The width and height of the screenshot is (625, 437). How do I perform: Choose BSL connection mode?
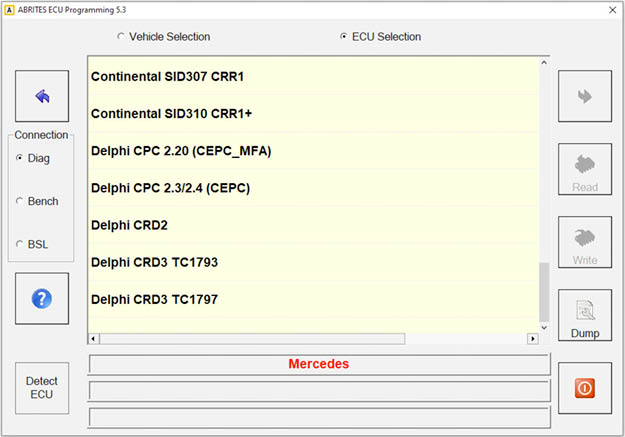(20, 244)
